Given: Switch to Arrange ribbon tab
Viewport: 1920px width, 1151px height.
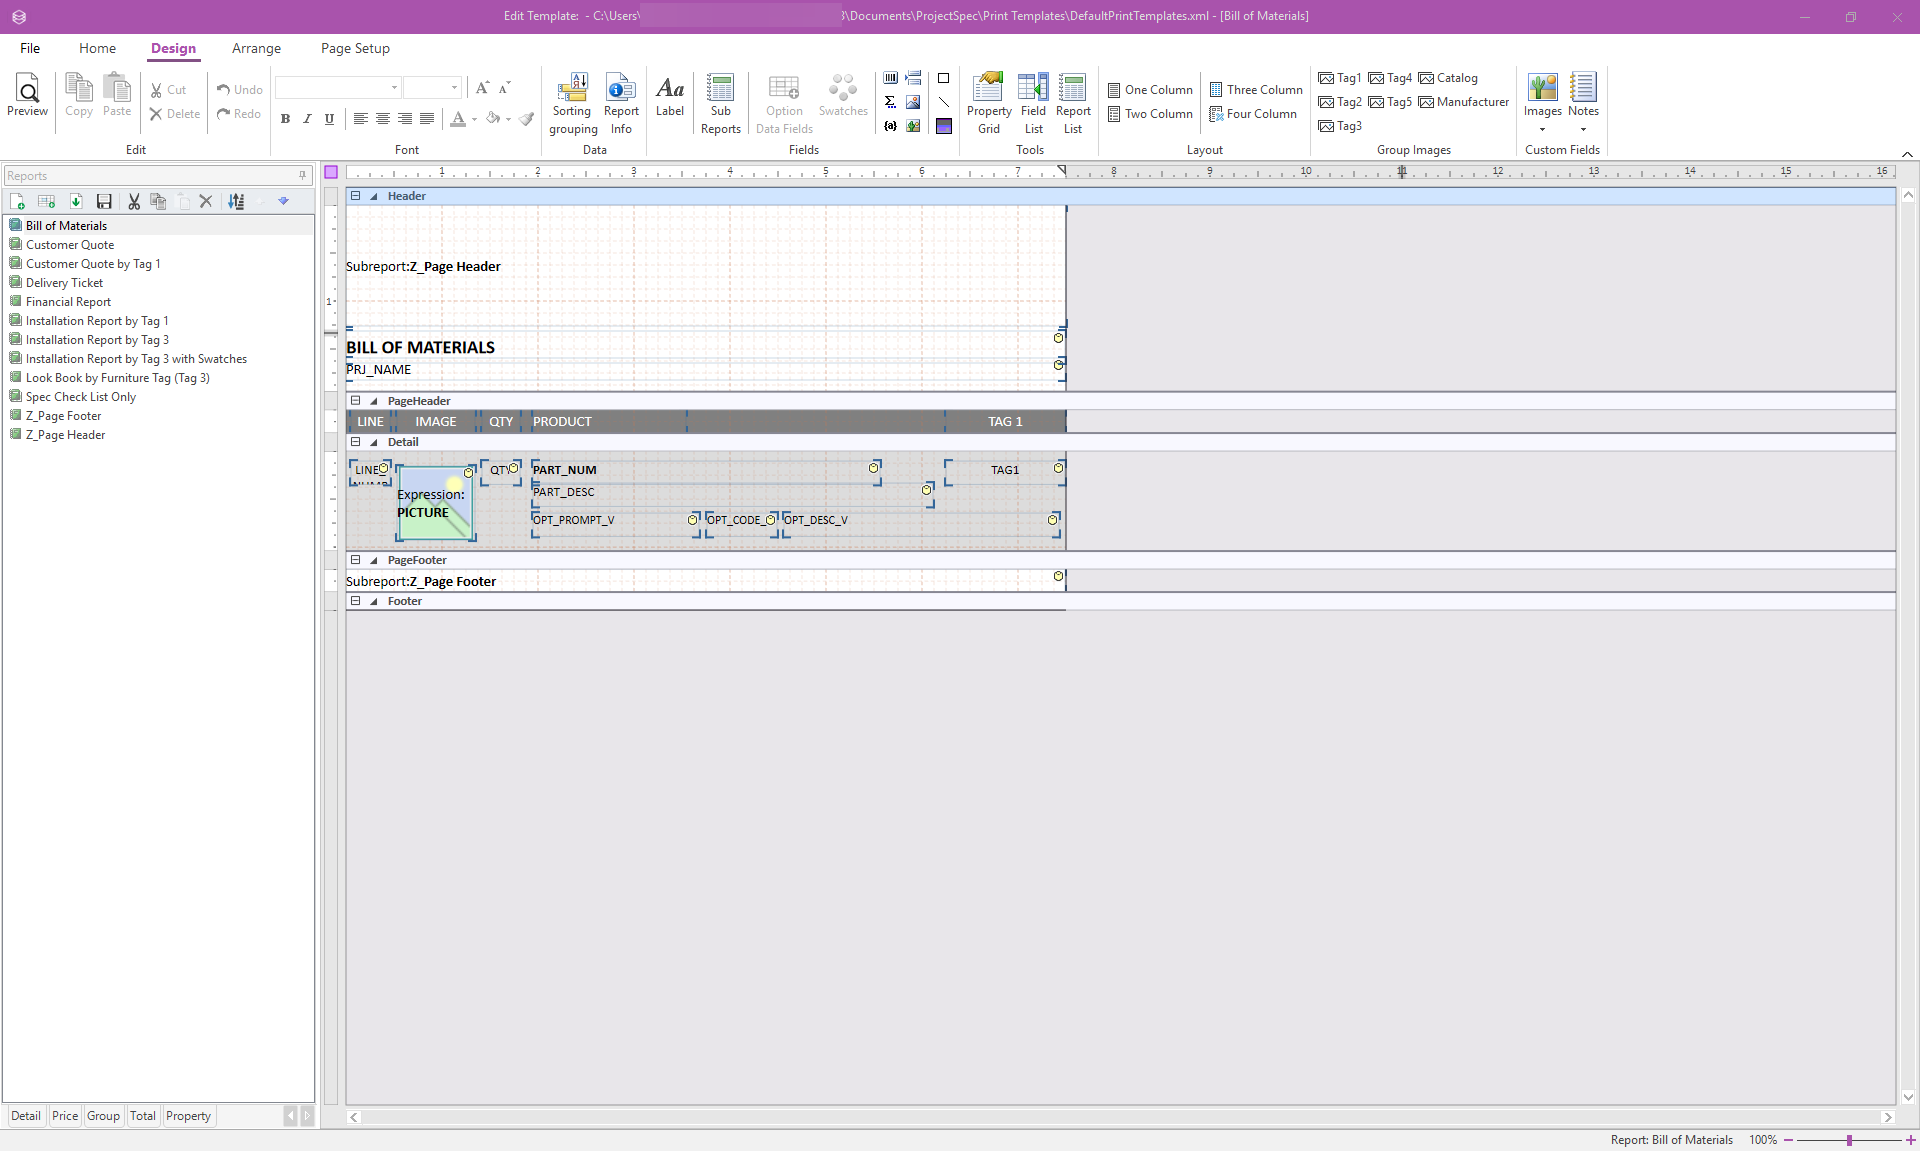Looking at the screenshot, I should click(256, 48).
